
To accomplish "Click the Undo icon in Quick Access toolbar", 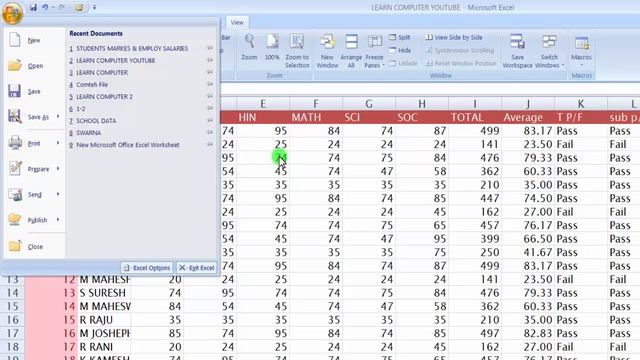I will pyautogui.click(x=45, y=7).
